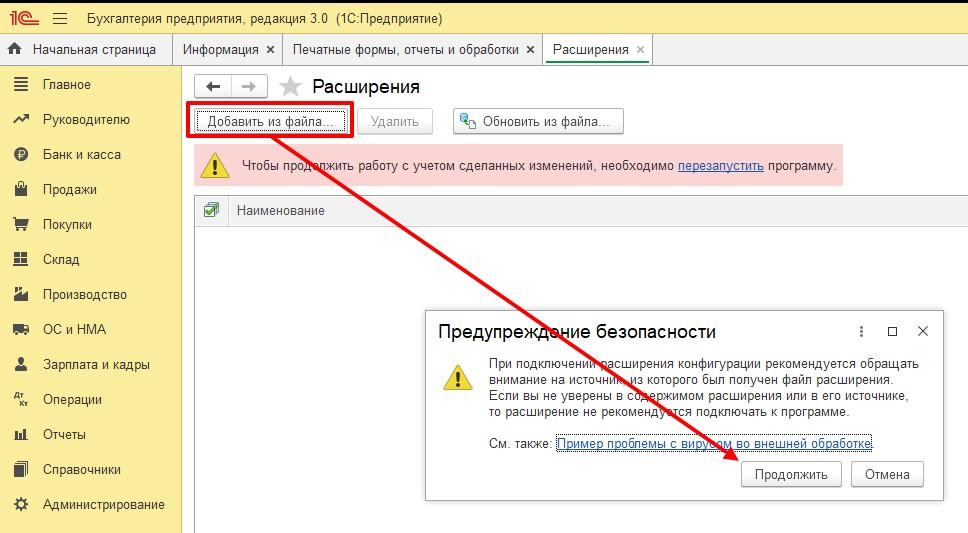The image size is (968, 533).
Task: Click the Администрирование gear icon
Action: click(21, 504)
